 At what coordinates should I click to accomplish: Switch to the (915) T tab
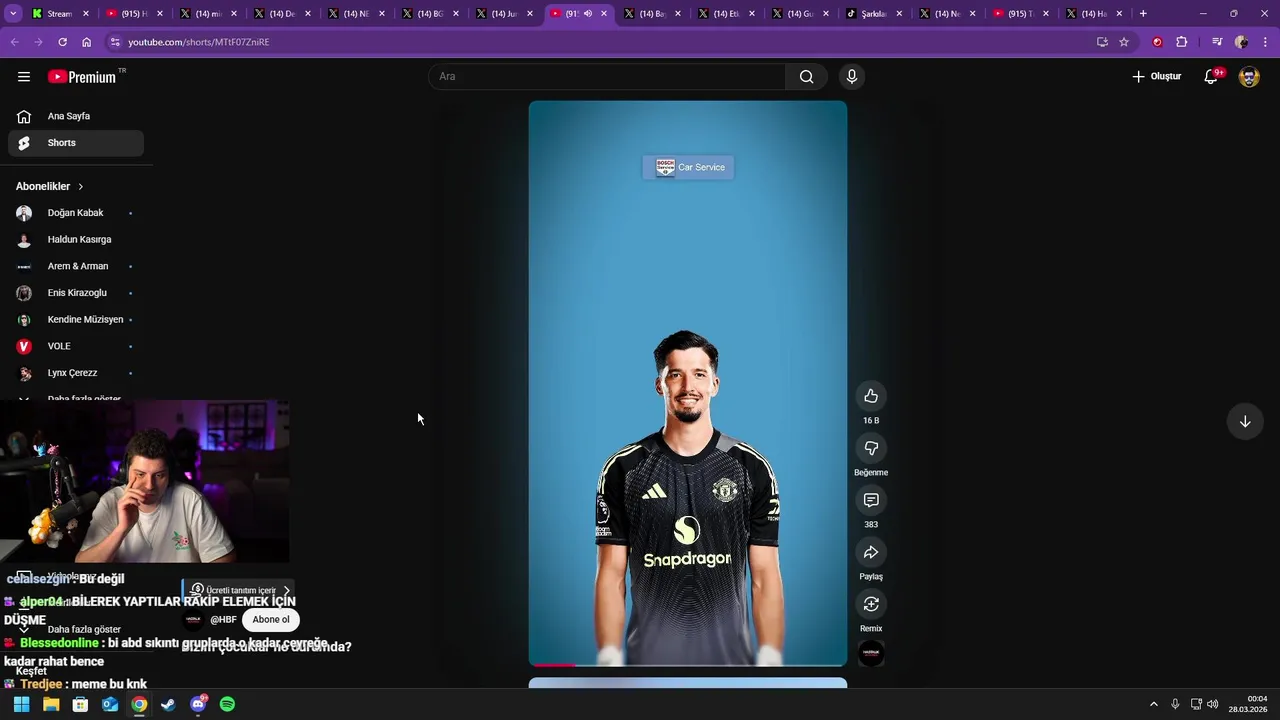[x=1020, y=14]
